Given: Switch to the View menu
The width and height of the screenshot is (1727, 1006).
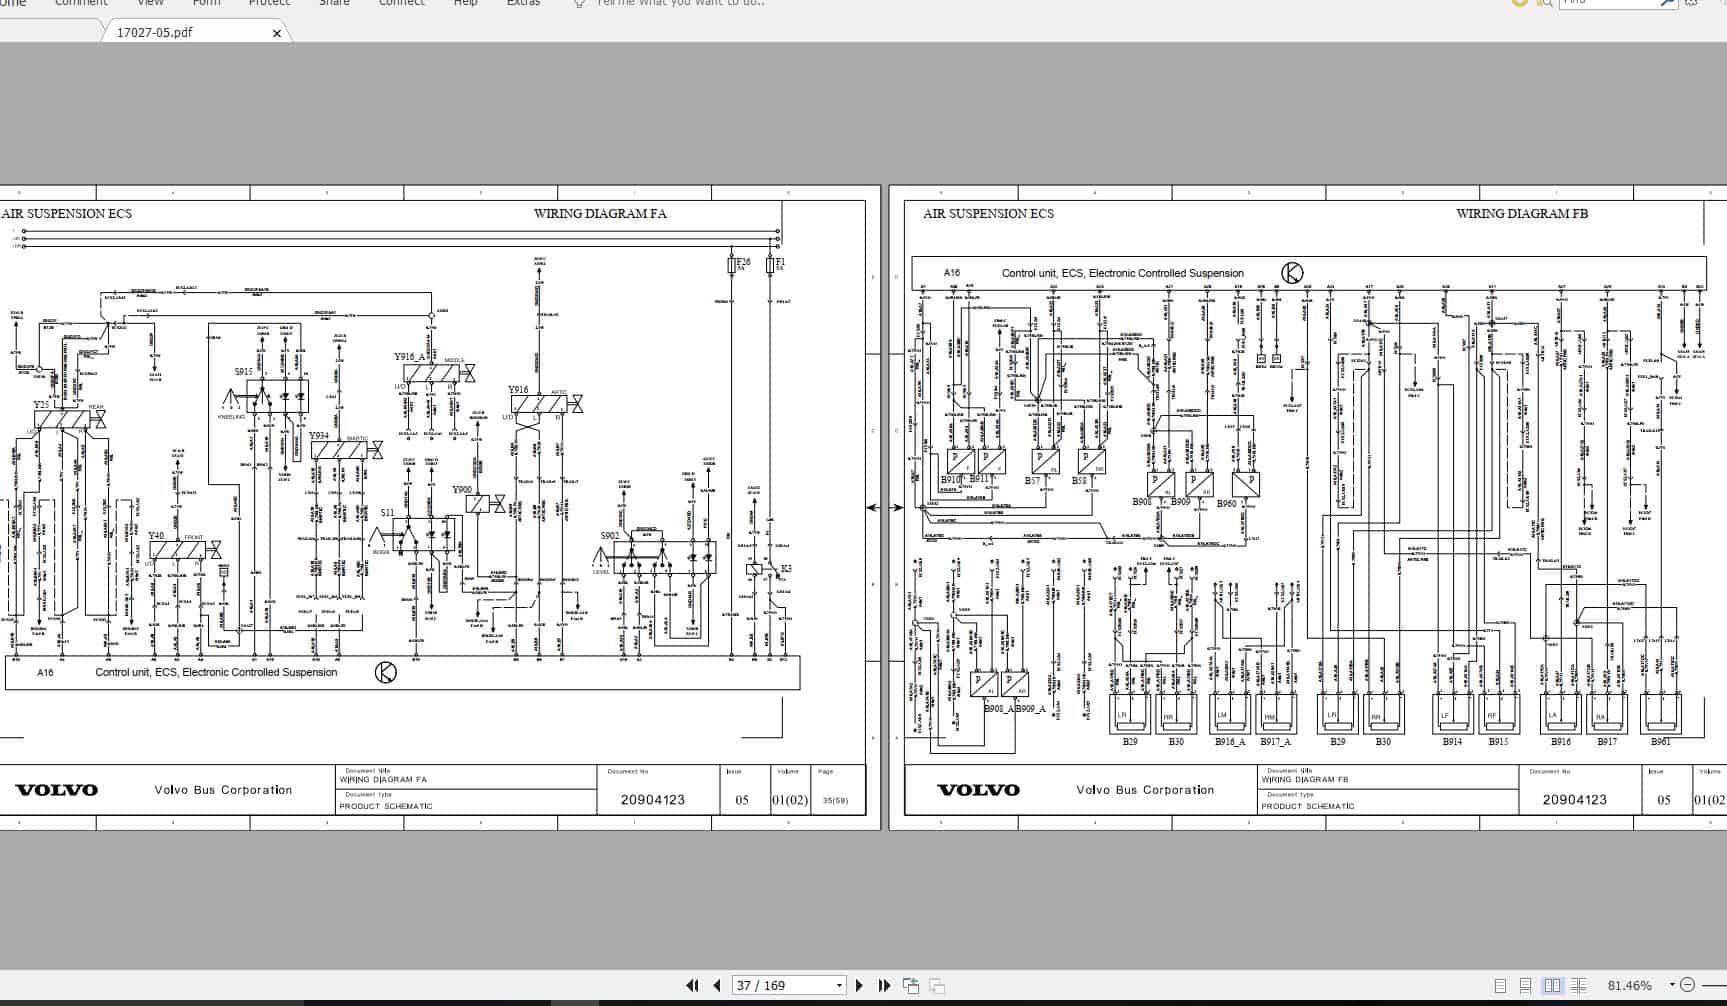Looking at the screenshot, I should pyautogui.click(x=150, y=4).
